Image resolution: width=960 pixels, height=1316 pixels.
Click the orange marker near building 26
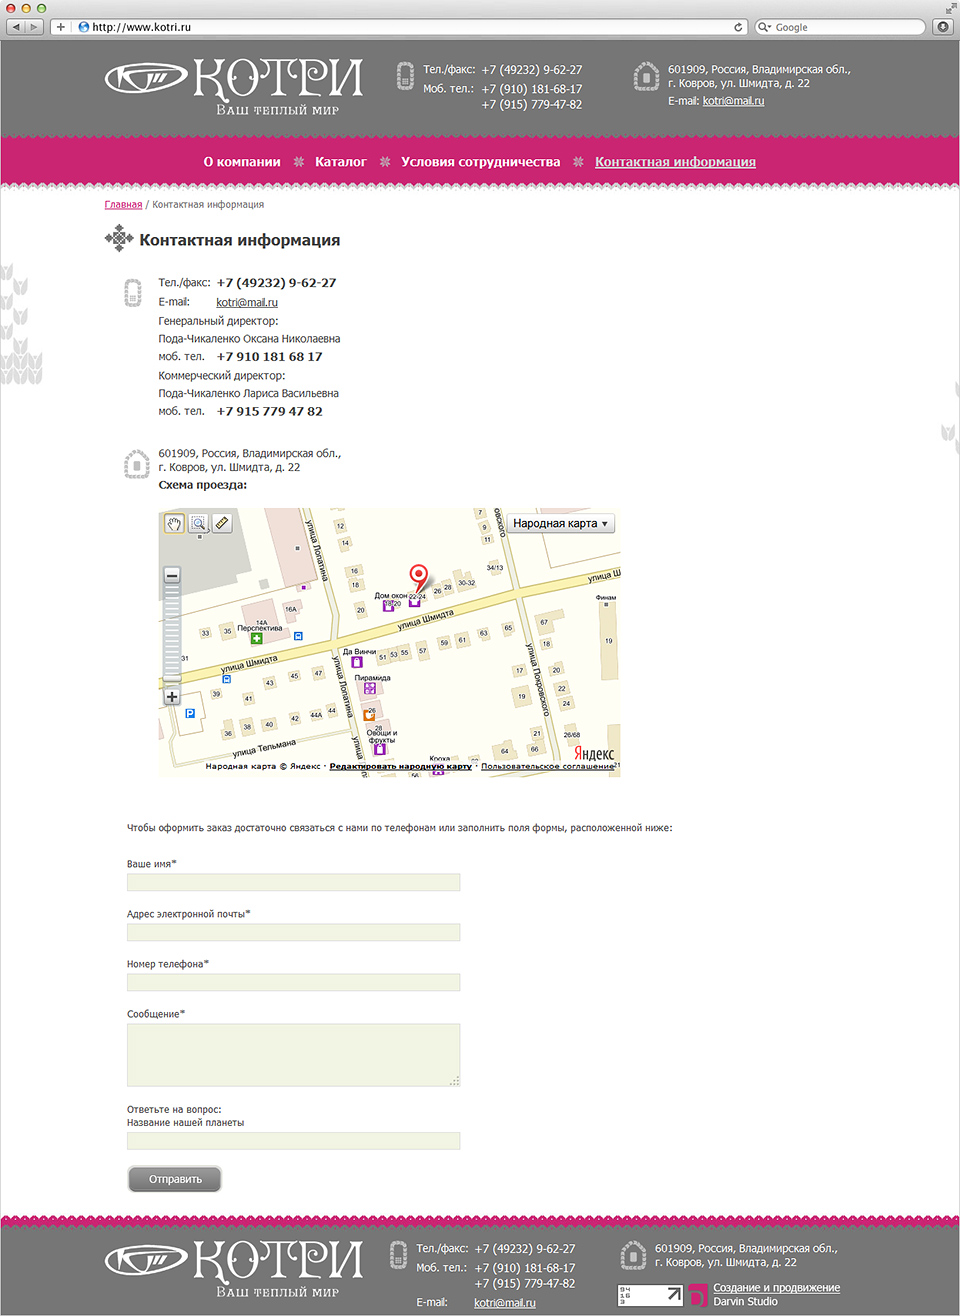[369, 715]
